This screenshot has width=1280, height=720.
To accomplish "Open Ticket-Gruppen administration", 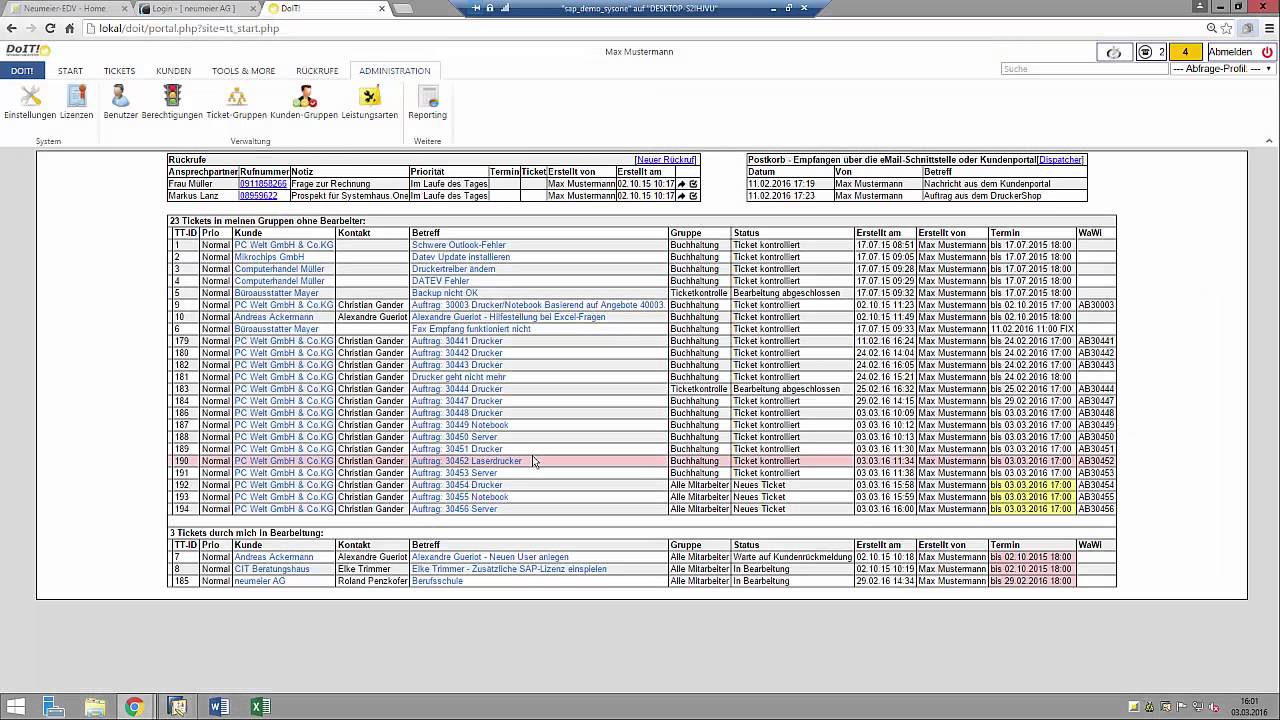I will (237, 98).
